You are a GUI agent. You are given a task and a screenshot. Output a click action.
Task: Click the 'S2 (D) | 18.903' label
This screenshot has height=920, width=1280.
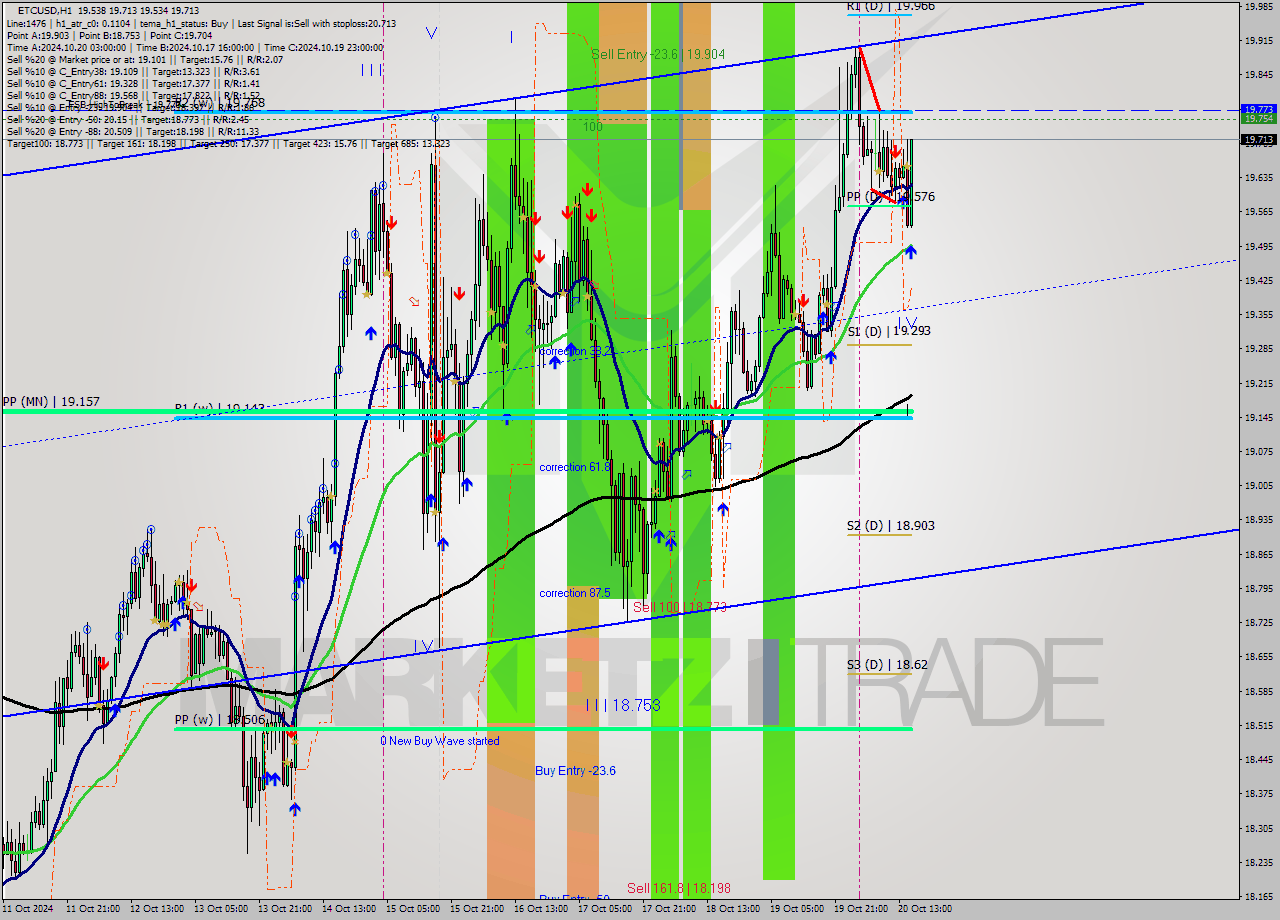(x=891, y=525)
